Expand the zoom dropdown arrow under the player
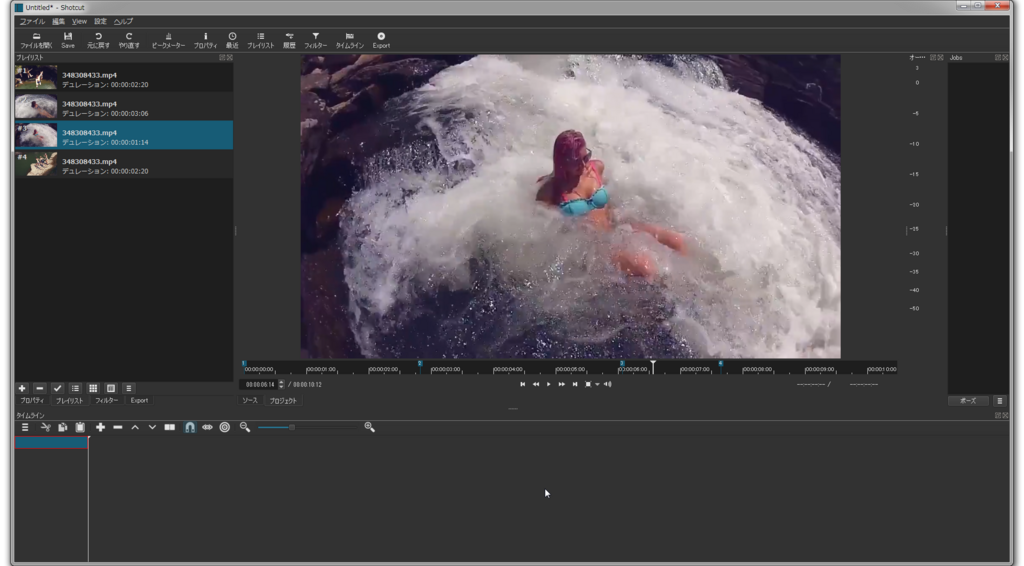Image resolution: width=1024 pixels, height=566 pixels. (597, 384)
